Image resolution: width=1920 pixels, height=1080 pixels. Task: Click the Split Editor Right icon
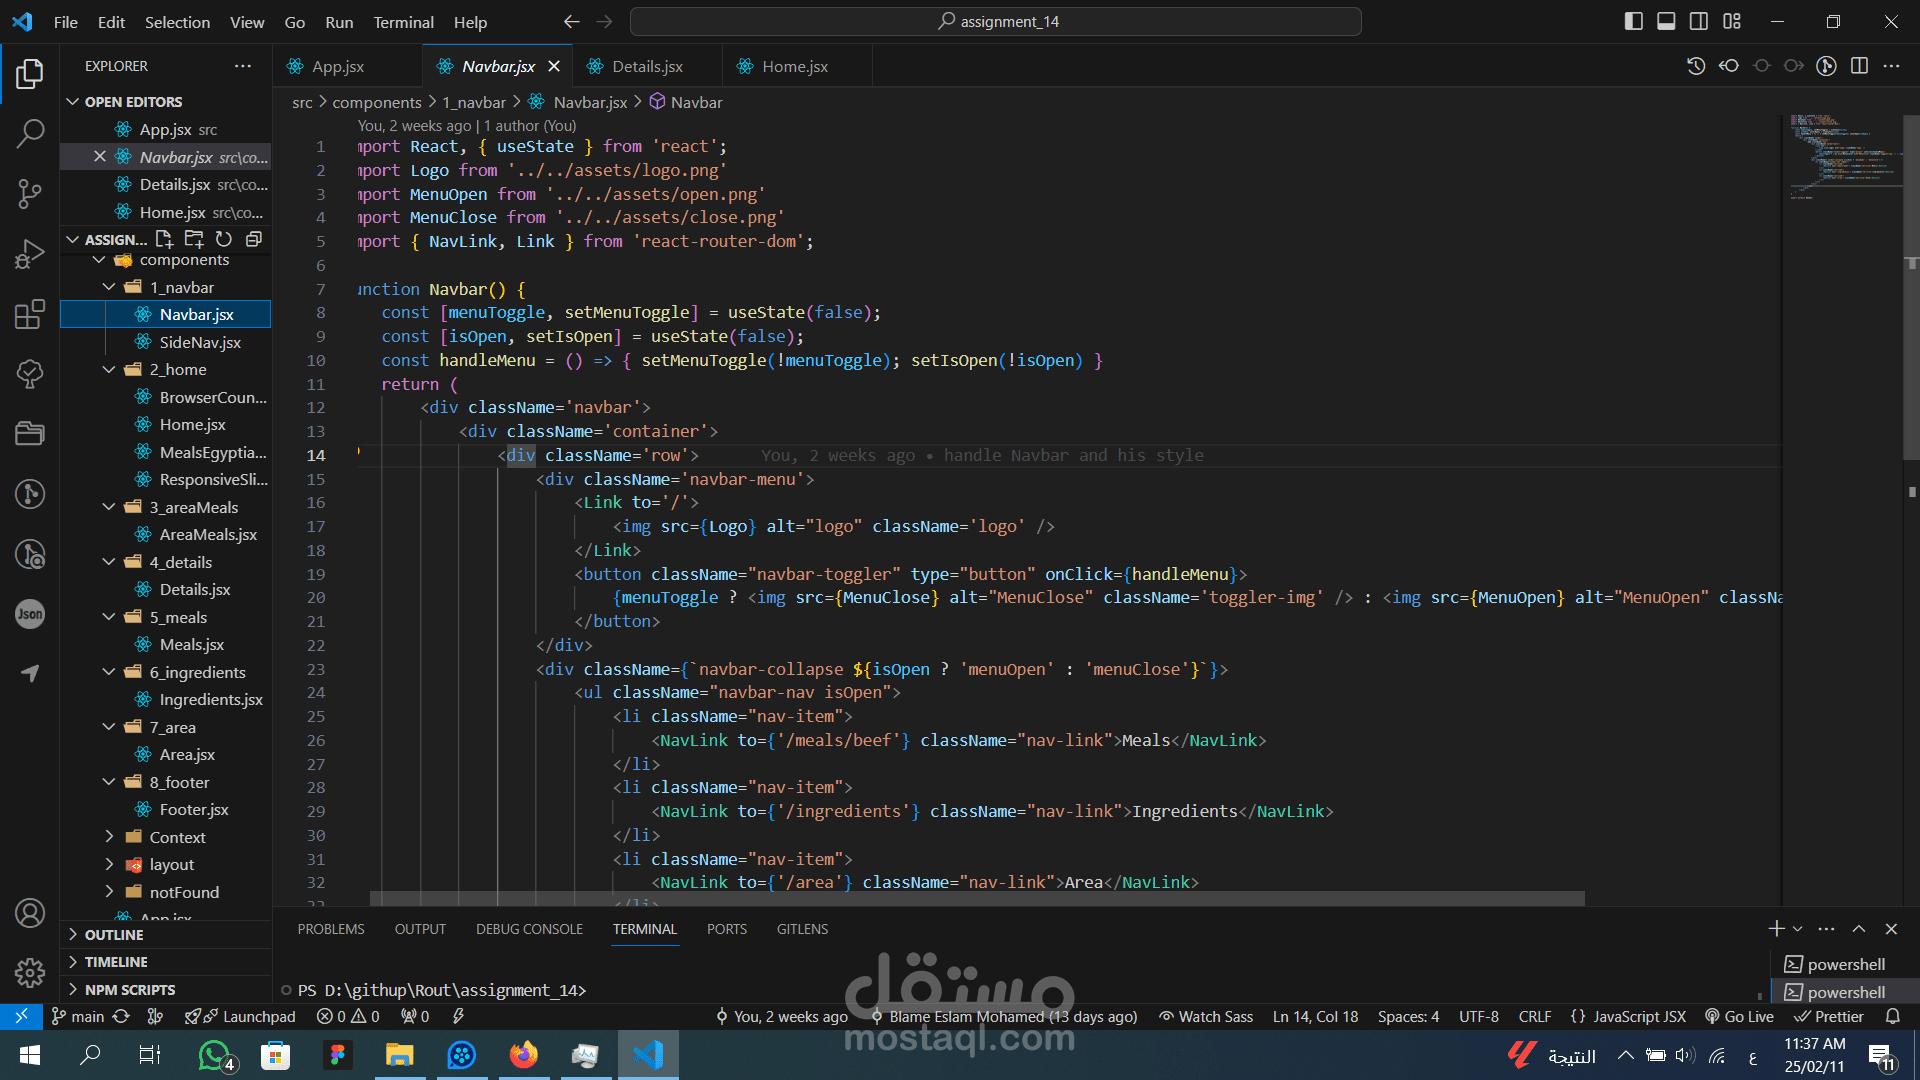[x=1859, y=66]
